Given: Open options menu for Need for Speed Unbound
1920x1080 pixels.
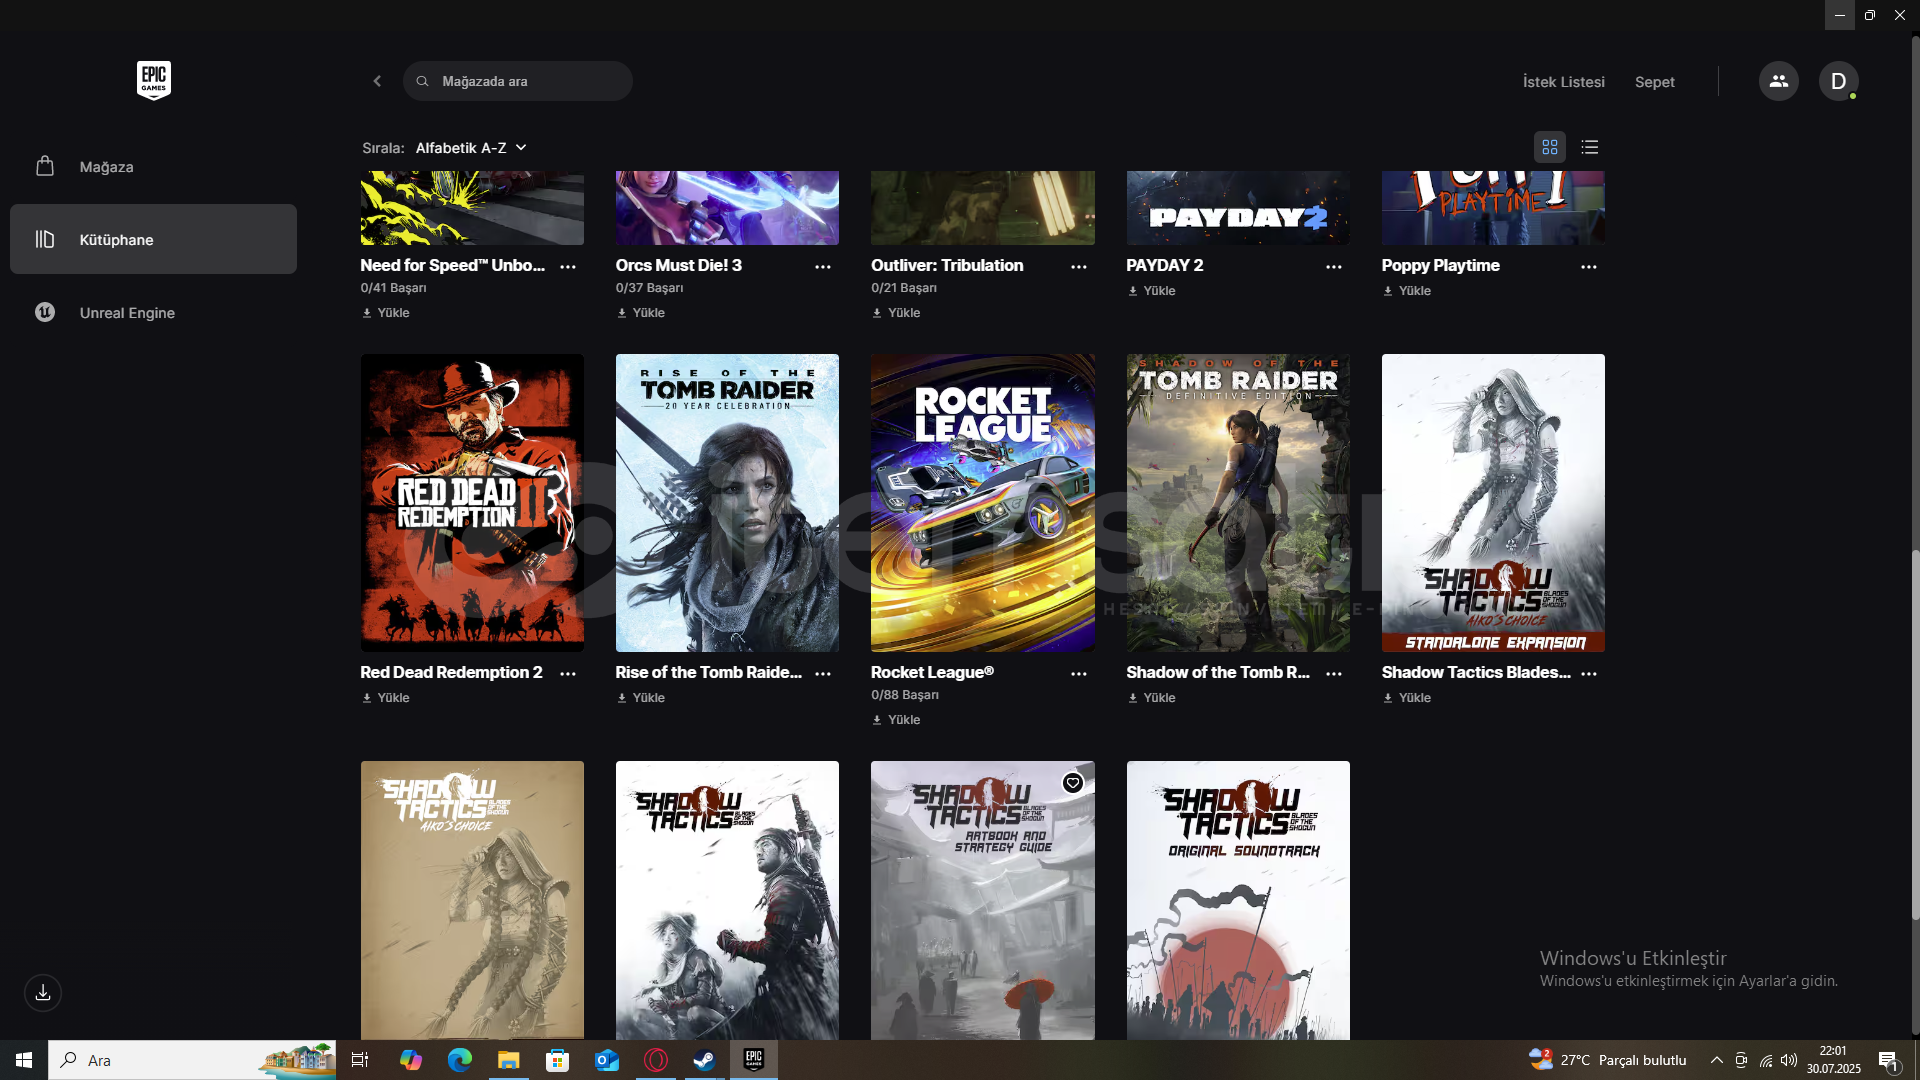Looking at the screenshot, I should pyautogui.click(x=568, y=267).
